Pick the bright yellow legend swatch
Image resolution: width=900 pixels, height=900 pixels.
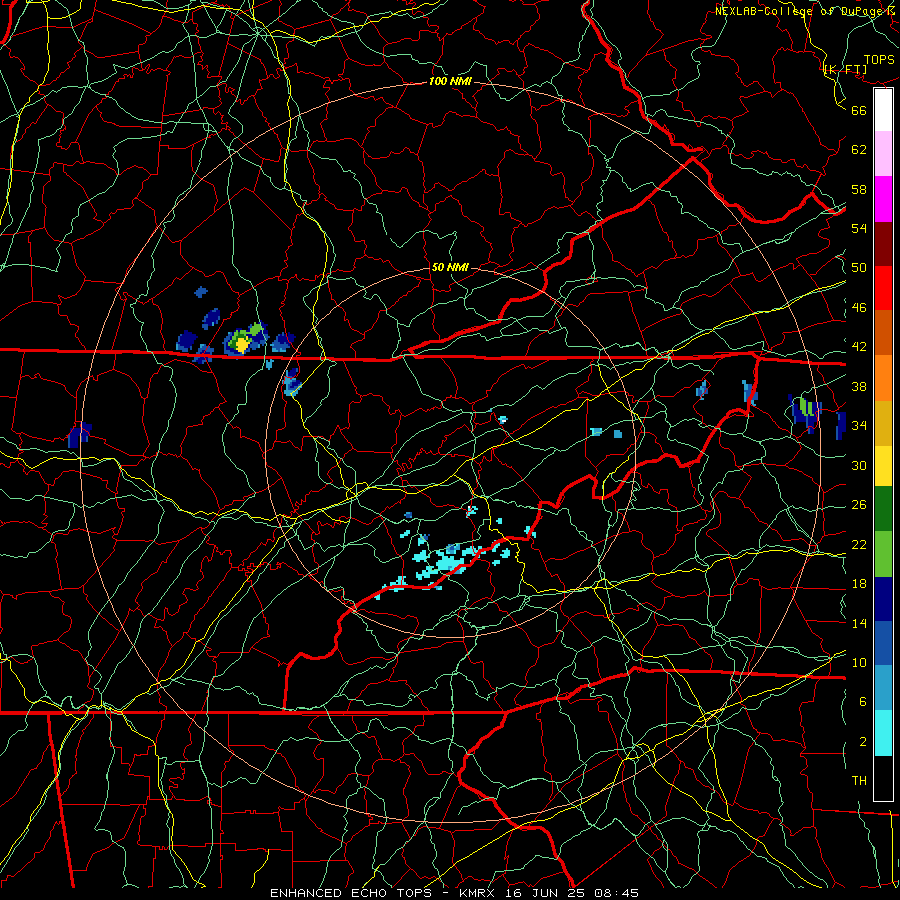(883, 465)
